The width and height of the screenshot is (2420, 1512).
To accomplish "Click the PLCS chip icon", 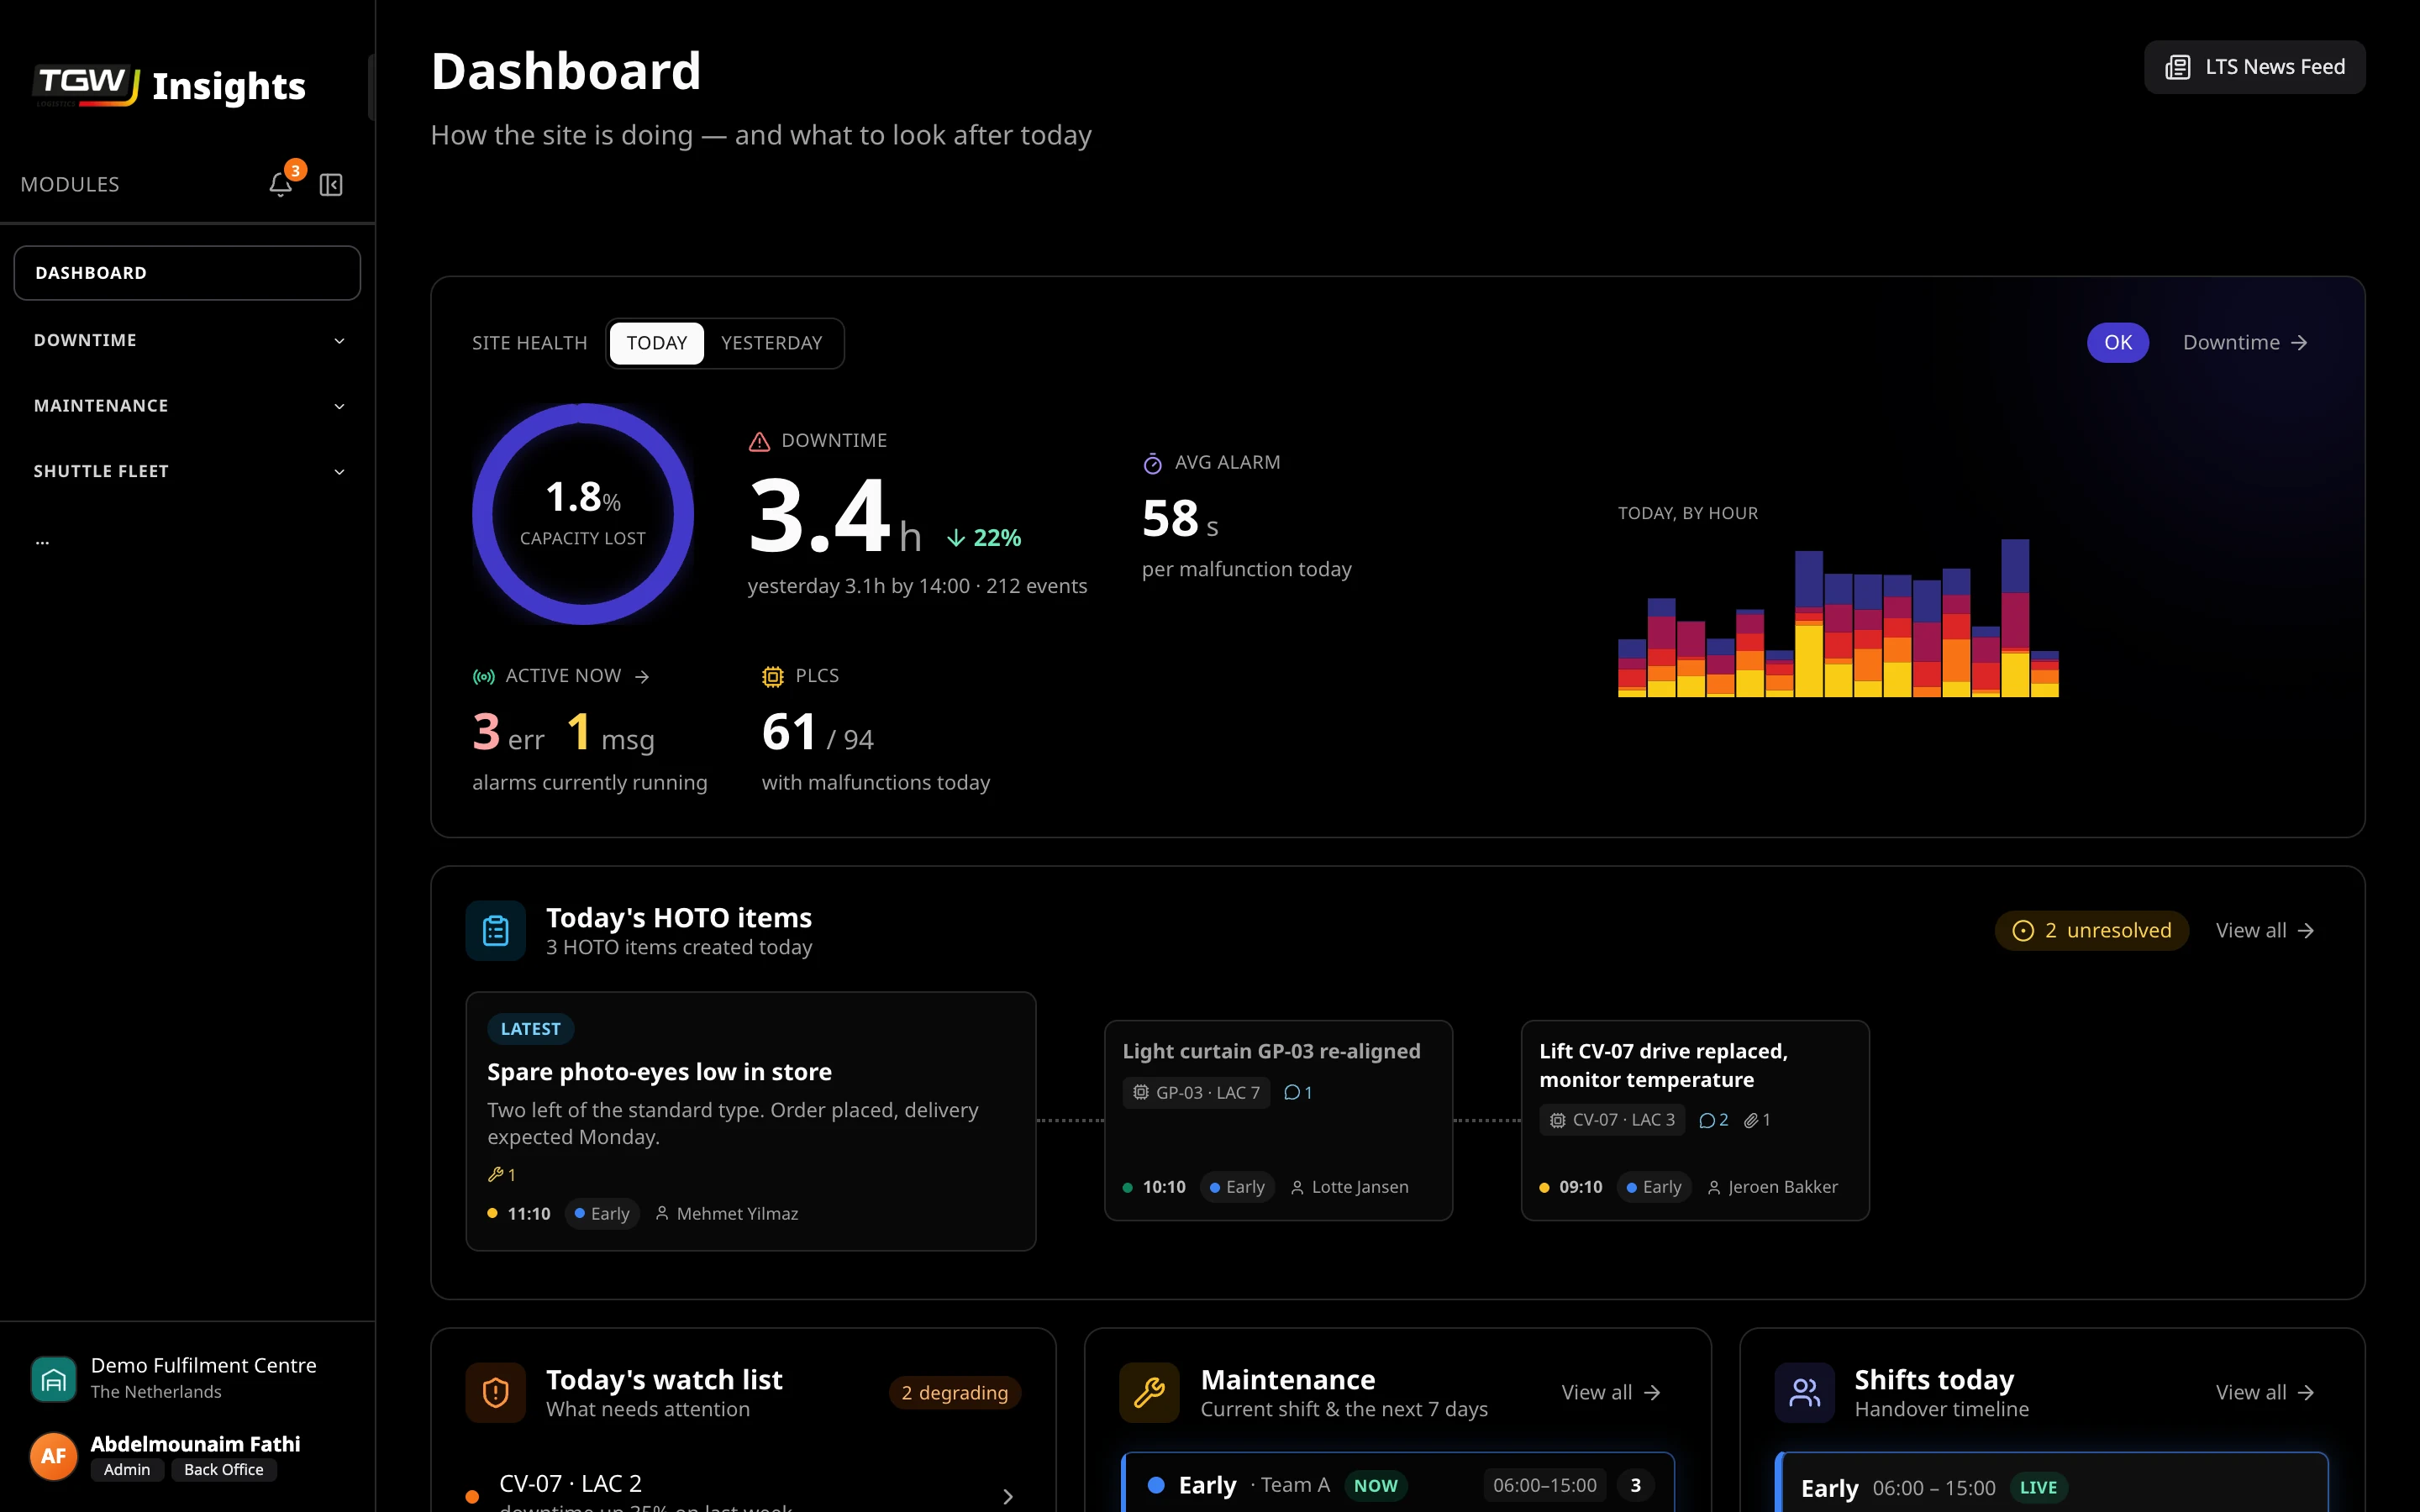I will click(773, 677).
